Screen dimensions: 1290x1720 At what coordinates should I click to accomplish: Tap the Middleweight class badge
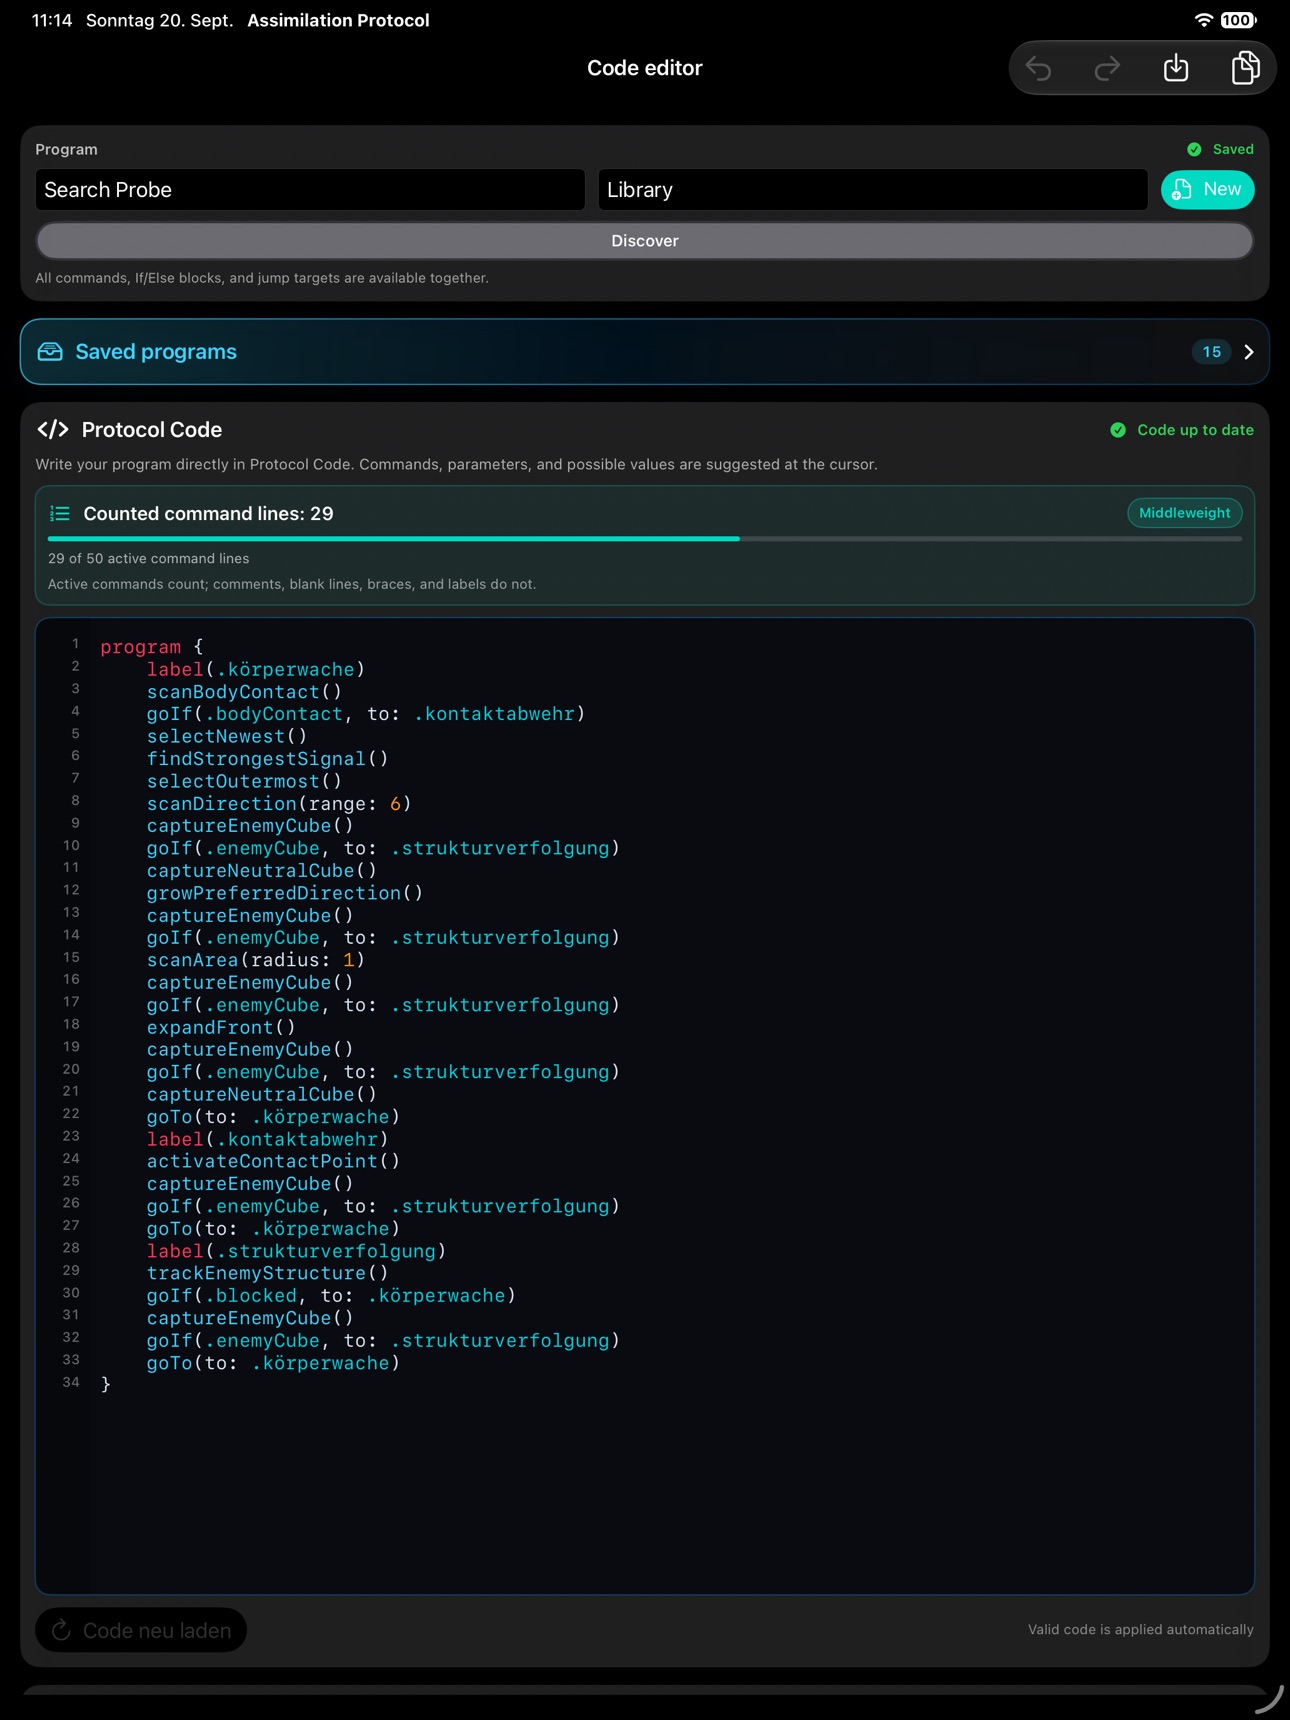point(1185,513)
